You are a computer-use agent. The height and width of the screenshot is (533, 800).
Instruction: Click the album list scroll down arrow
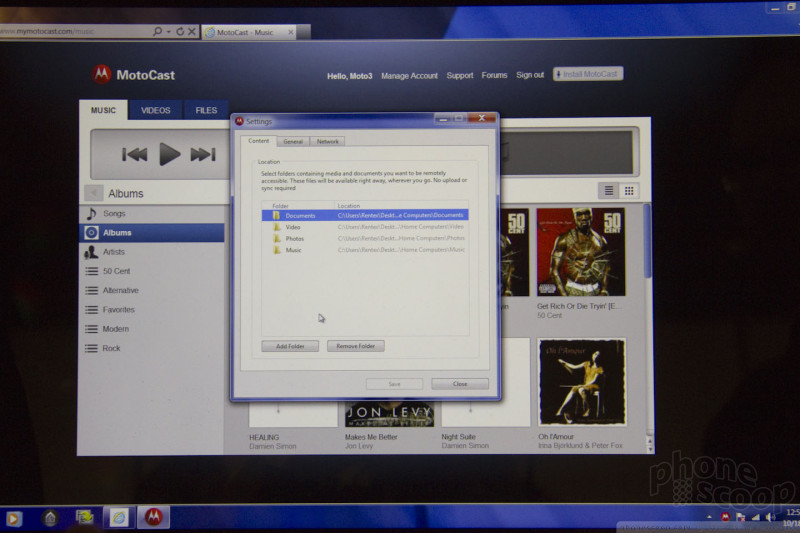pyautogui.click(x=650, y=449)
